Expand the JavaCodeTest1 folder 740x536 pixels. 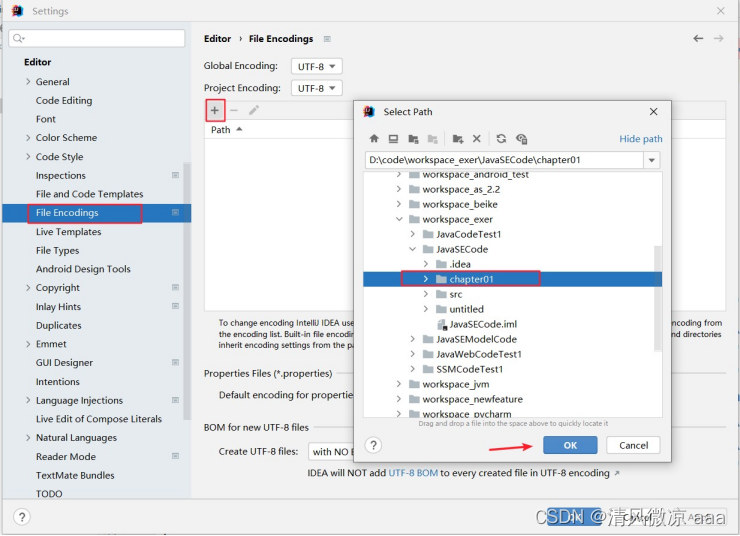(412, 234)
